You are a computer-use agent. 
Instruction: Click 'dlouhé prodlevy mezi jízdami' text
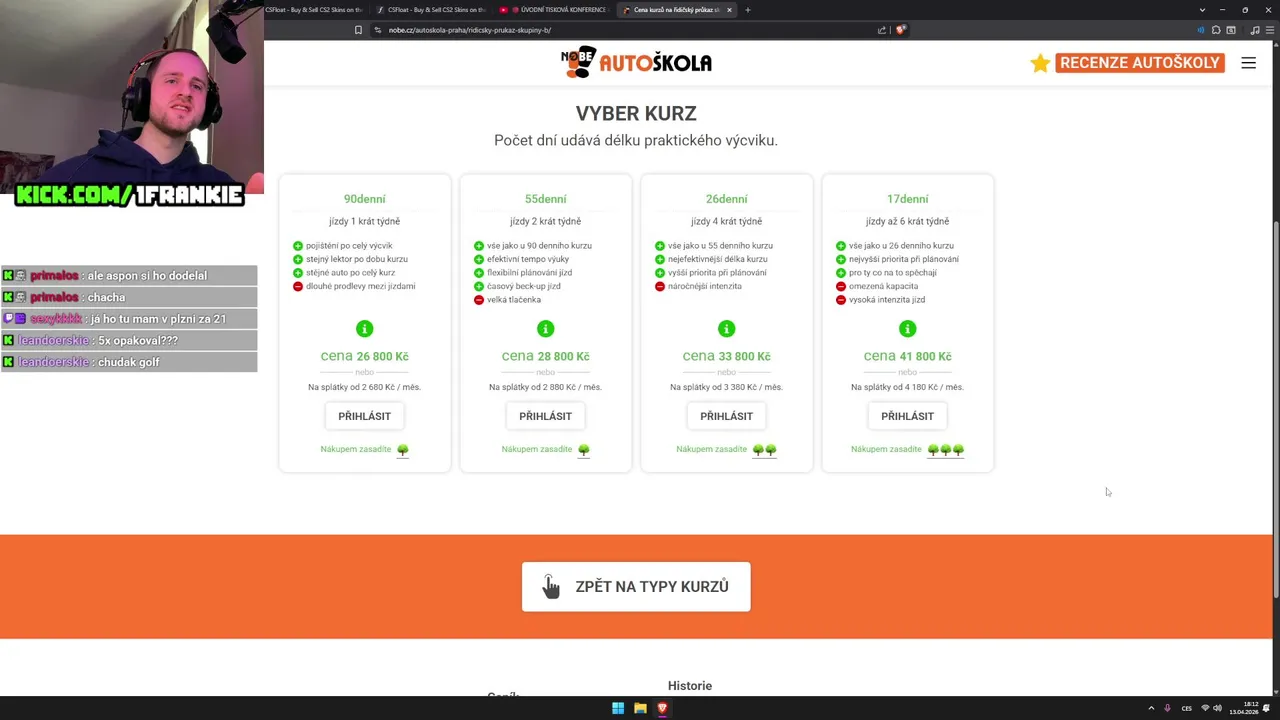click(360, 286)
